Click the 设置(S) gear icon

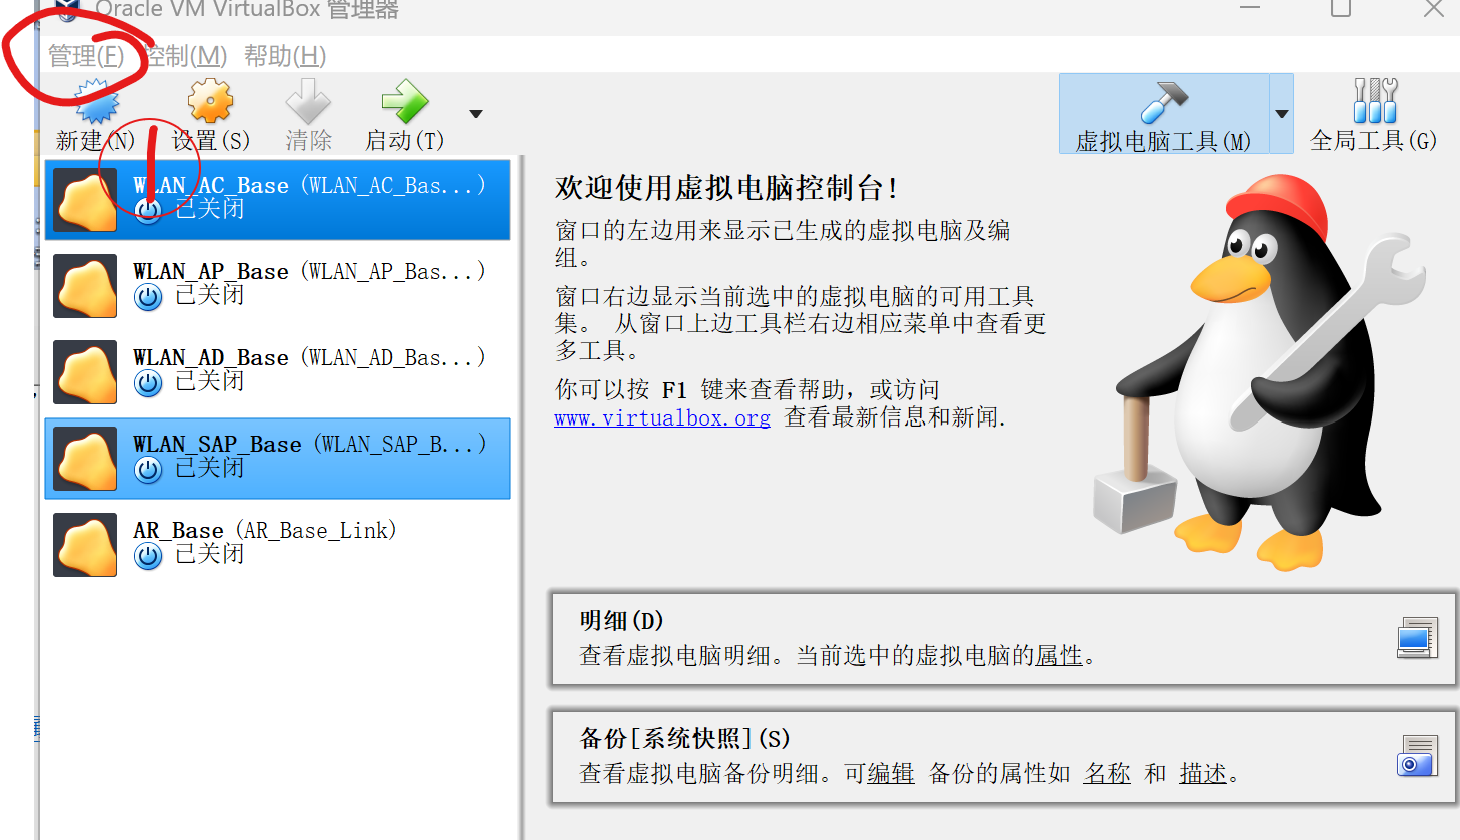(x=210, y=101)
